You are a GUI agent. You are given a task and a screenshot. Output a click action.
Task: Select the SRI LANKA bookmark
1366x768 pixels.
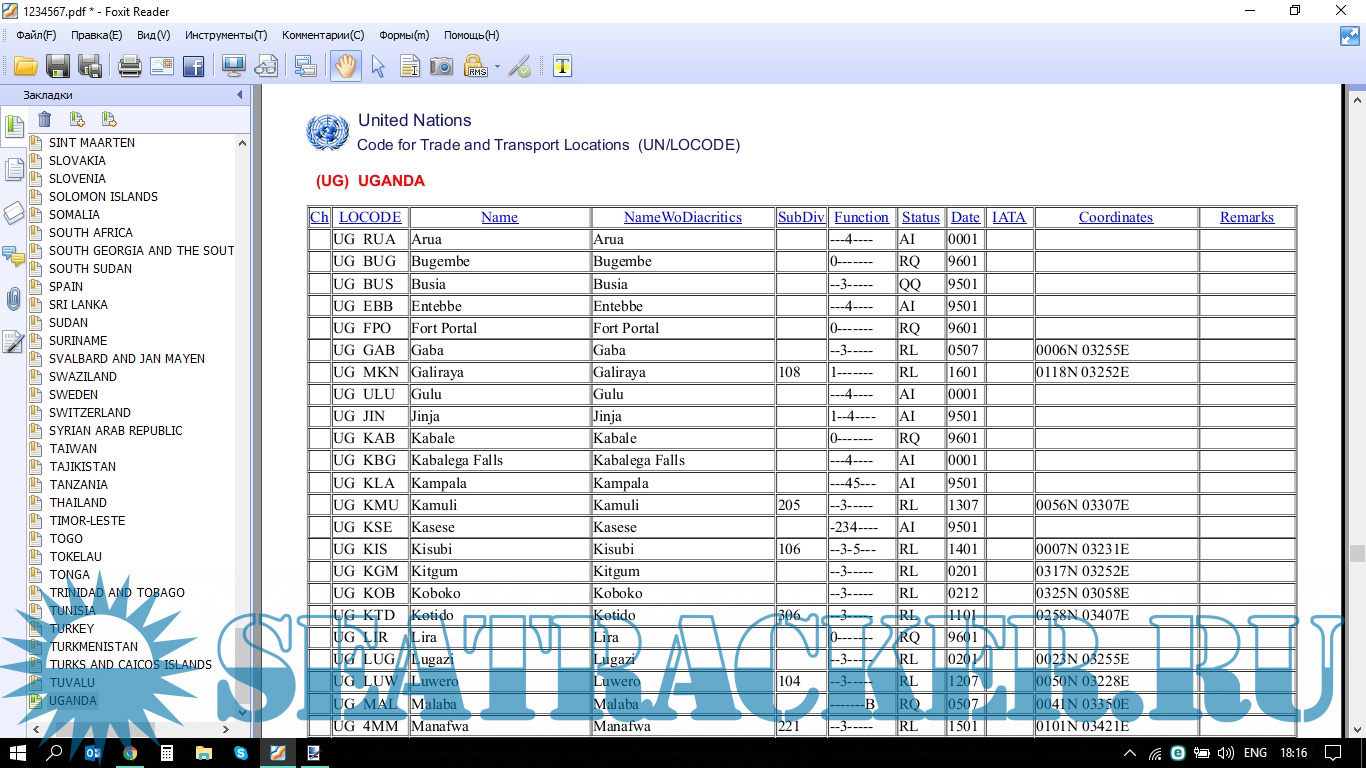78,305
